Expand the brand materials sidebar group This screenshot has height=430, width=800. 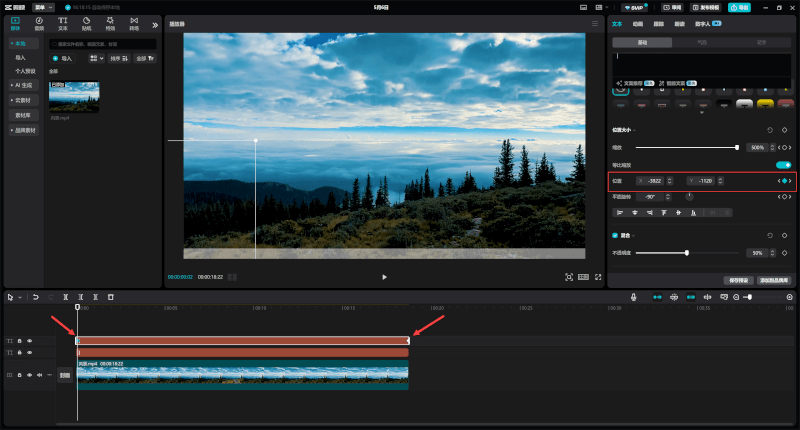(23, 130)
